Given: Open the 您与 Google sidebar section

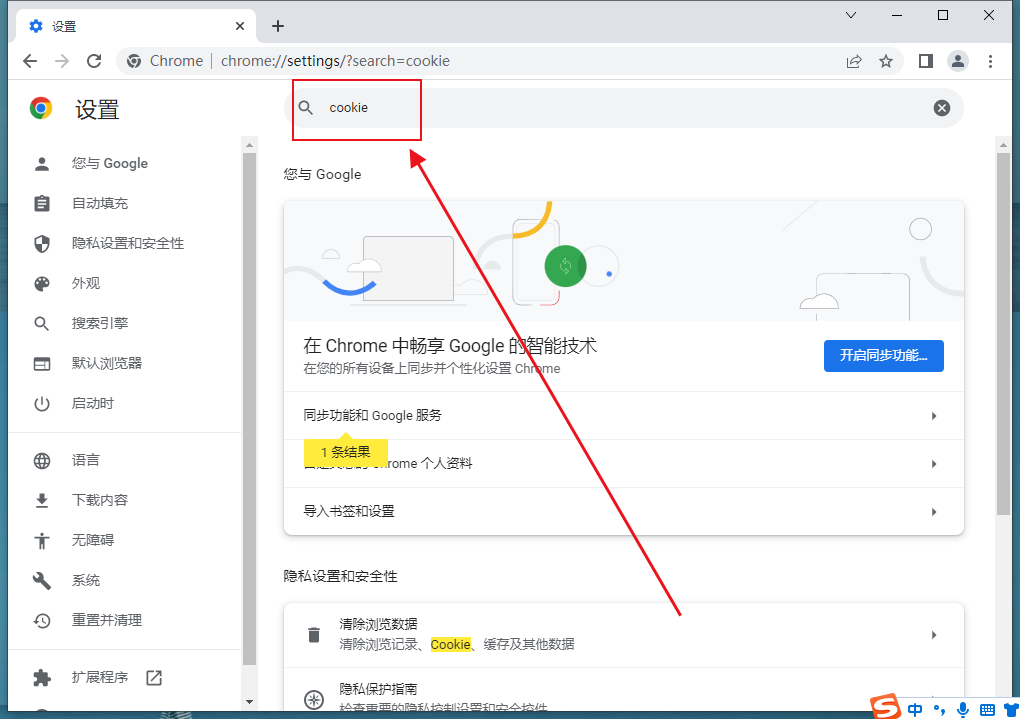Looking at the screenshot, I should tap(110, 163).
